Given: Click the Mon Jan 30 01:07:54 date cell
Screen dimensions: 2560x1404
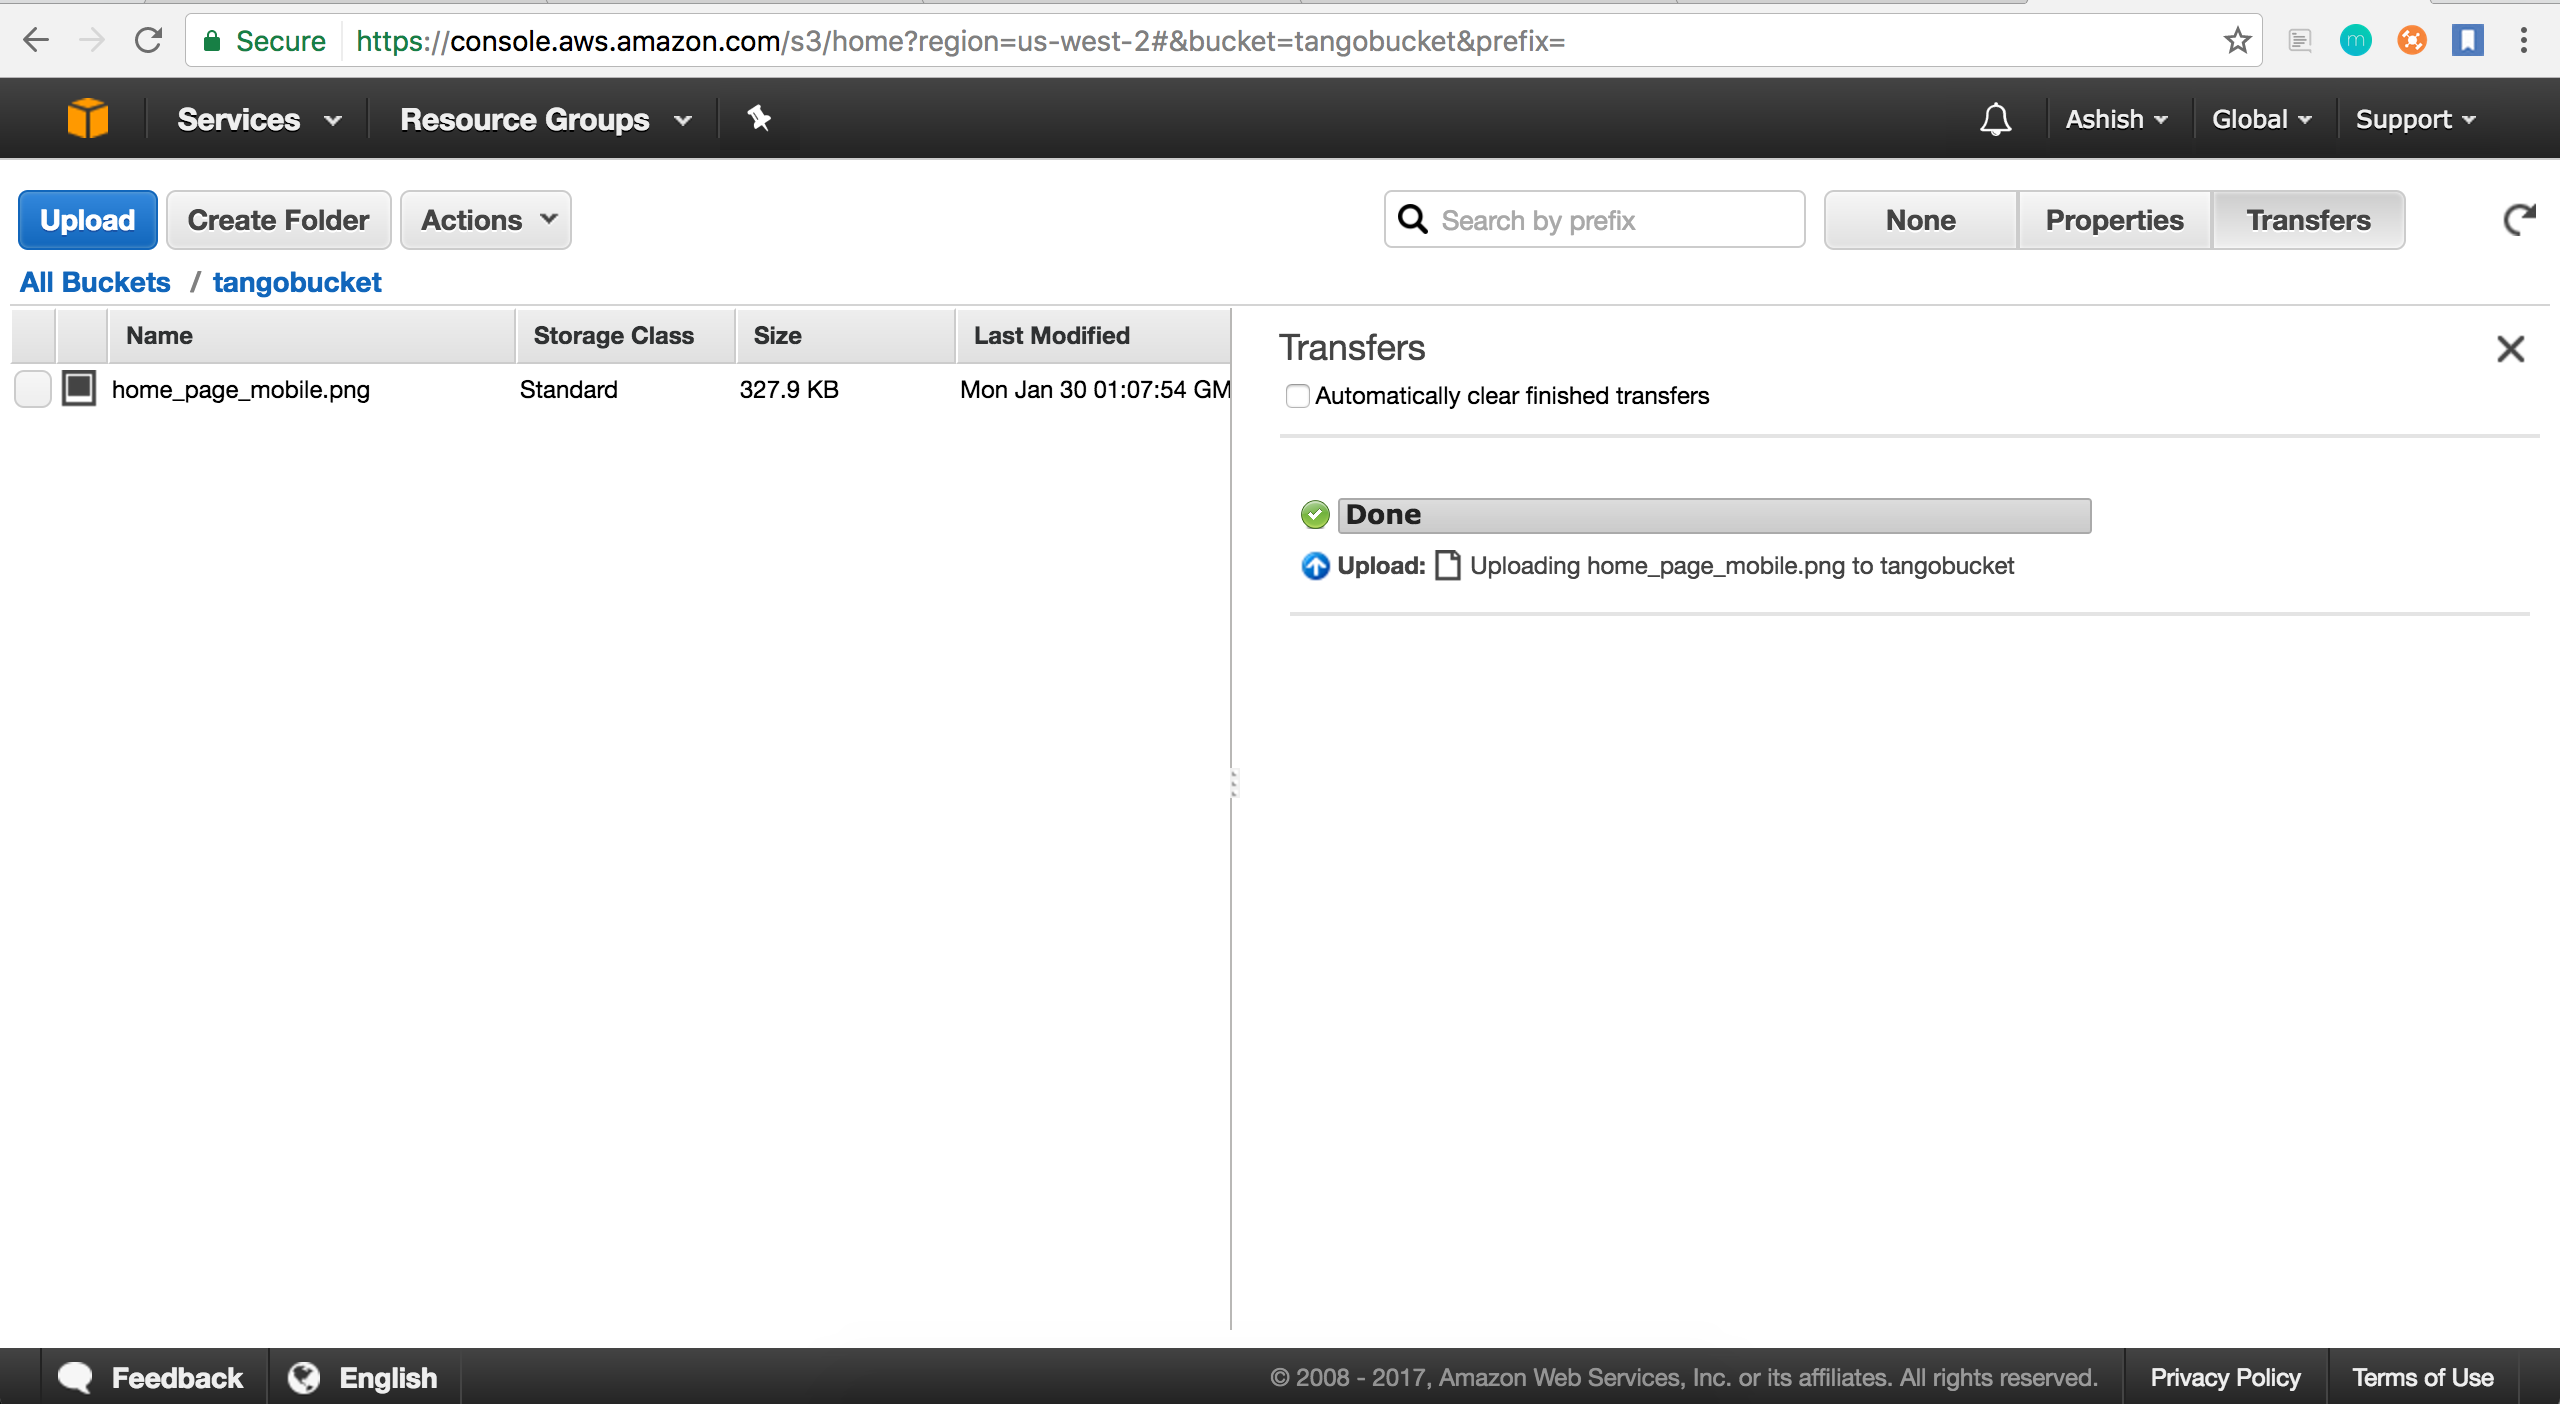Looking at the screenshot, I should (x=1095, y=390).
